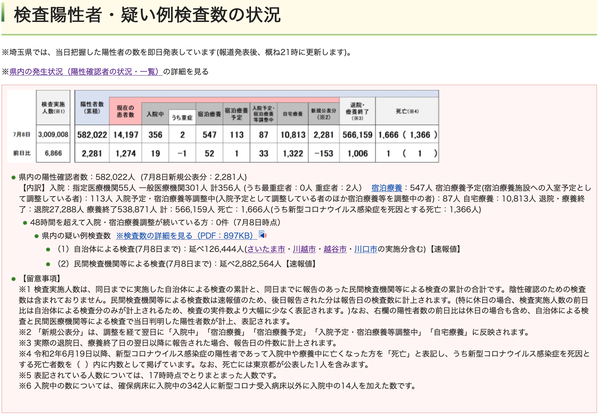Follow the 越谷市 link

click(335, 249)
